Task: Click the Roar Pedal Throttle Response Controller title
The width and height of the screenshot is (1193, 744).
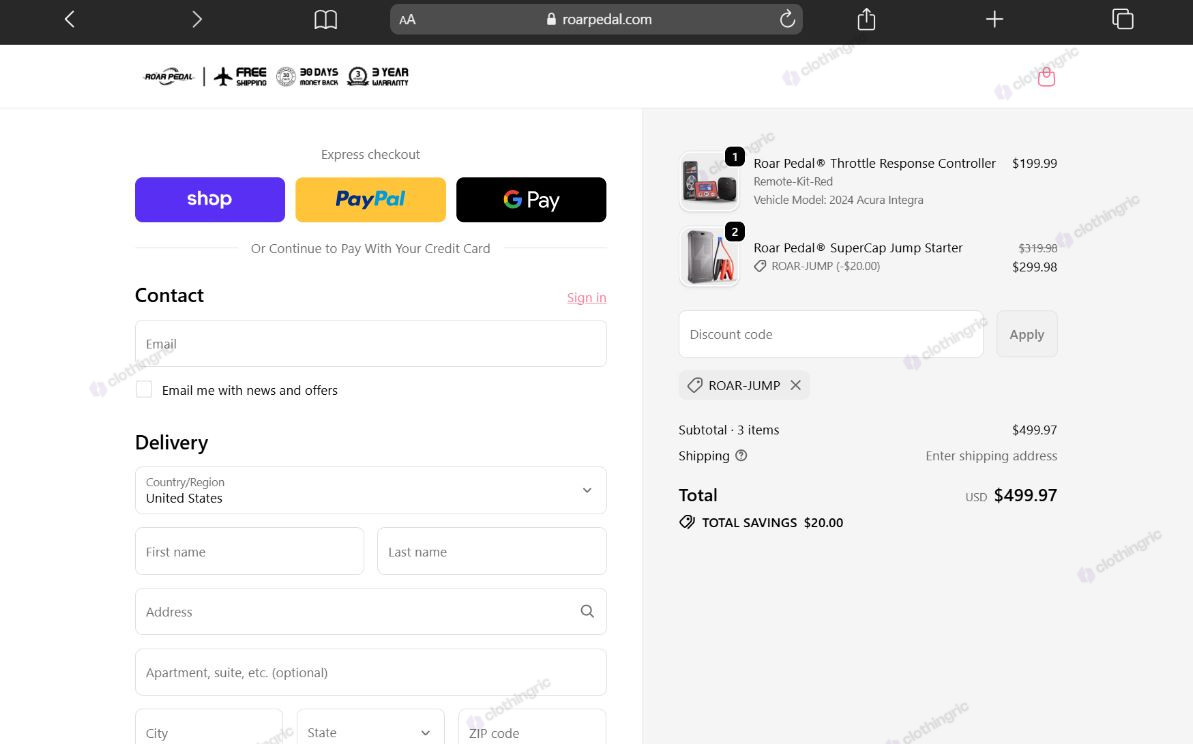Action: pyautogui.click(x=874, y=163)
